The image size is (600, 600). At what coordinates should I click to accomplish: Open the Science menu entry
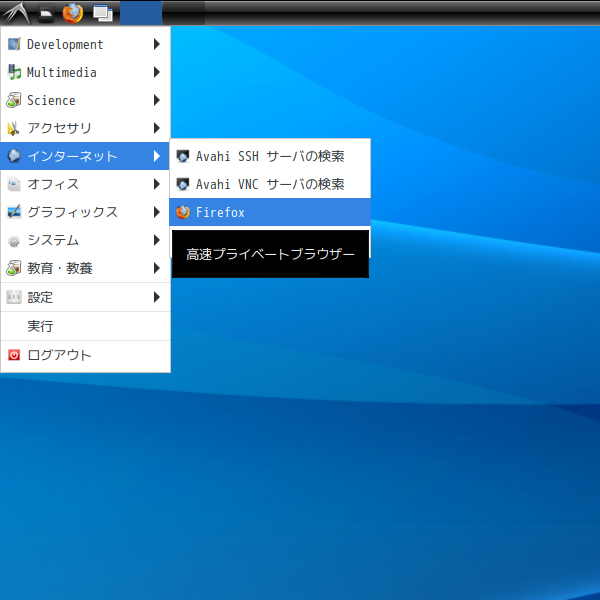pos(85,100)
